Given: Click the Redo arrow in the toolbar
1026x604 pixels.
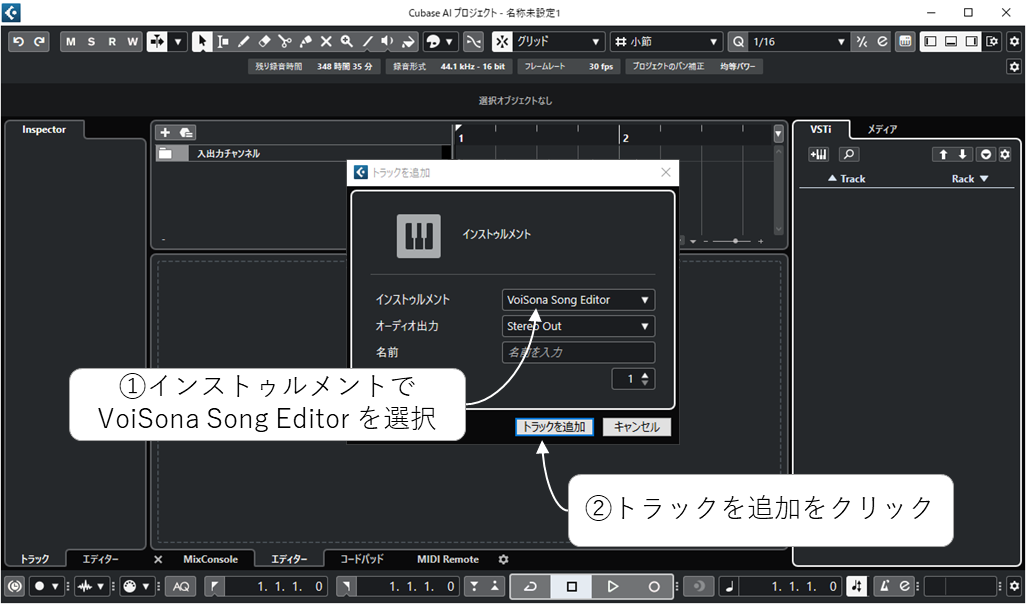Looking at the screenshot, I should 39,42.
